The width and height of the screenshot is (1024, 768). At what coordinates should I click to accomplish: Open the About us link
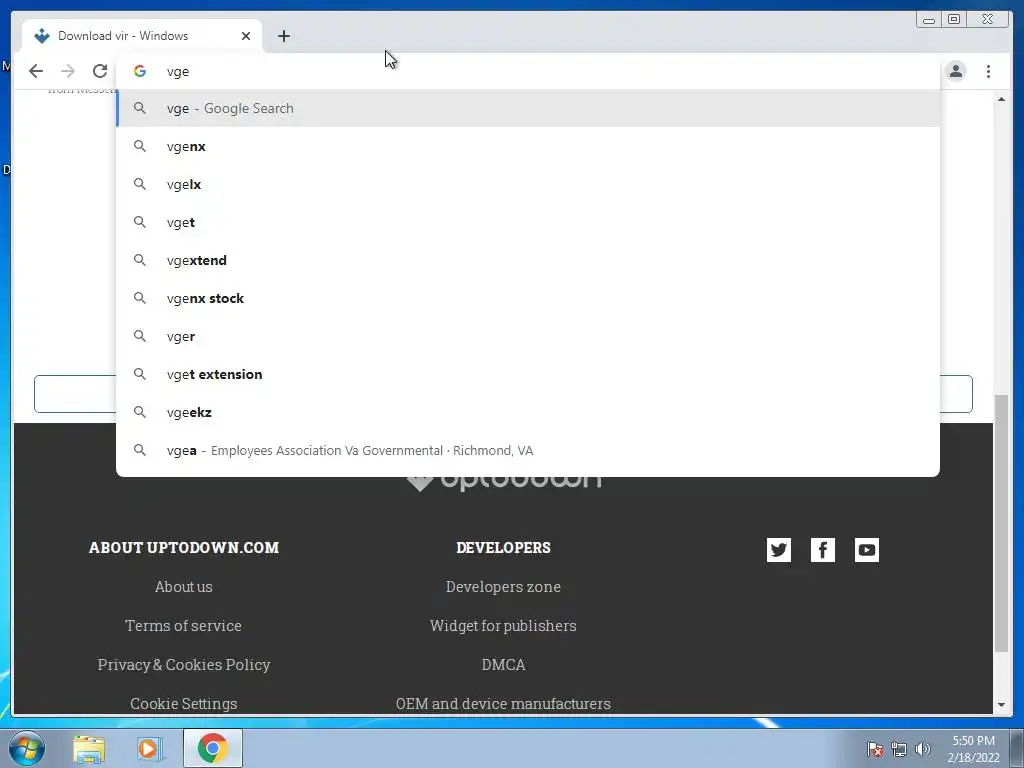(x=184, y=586)
